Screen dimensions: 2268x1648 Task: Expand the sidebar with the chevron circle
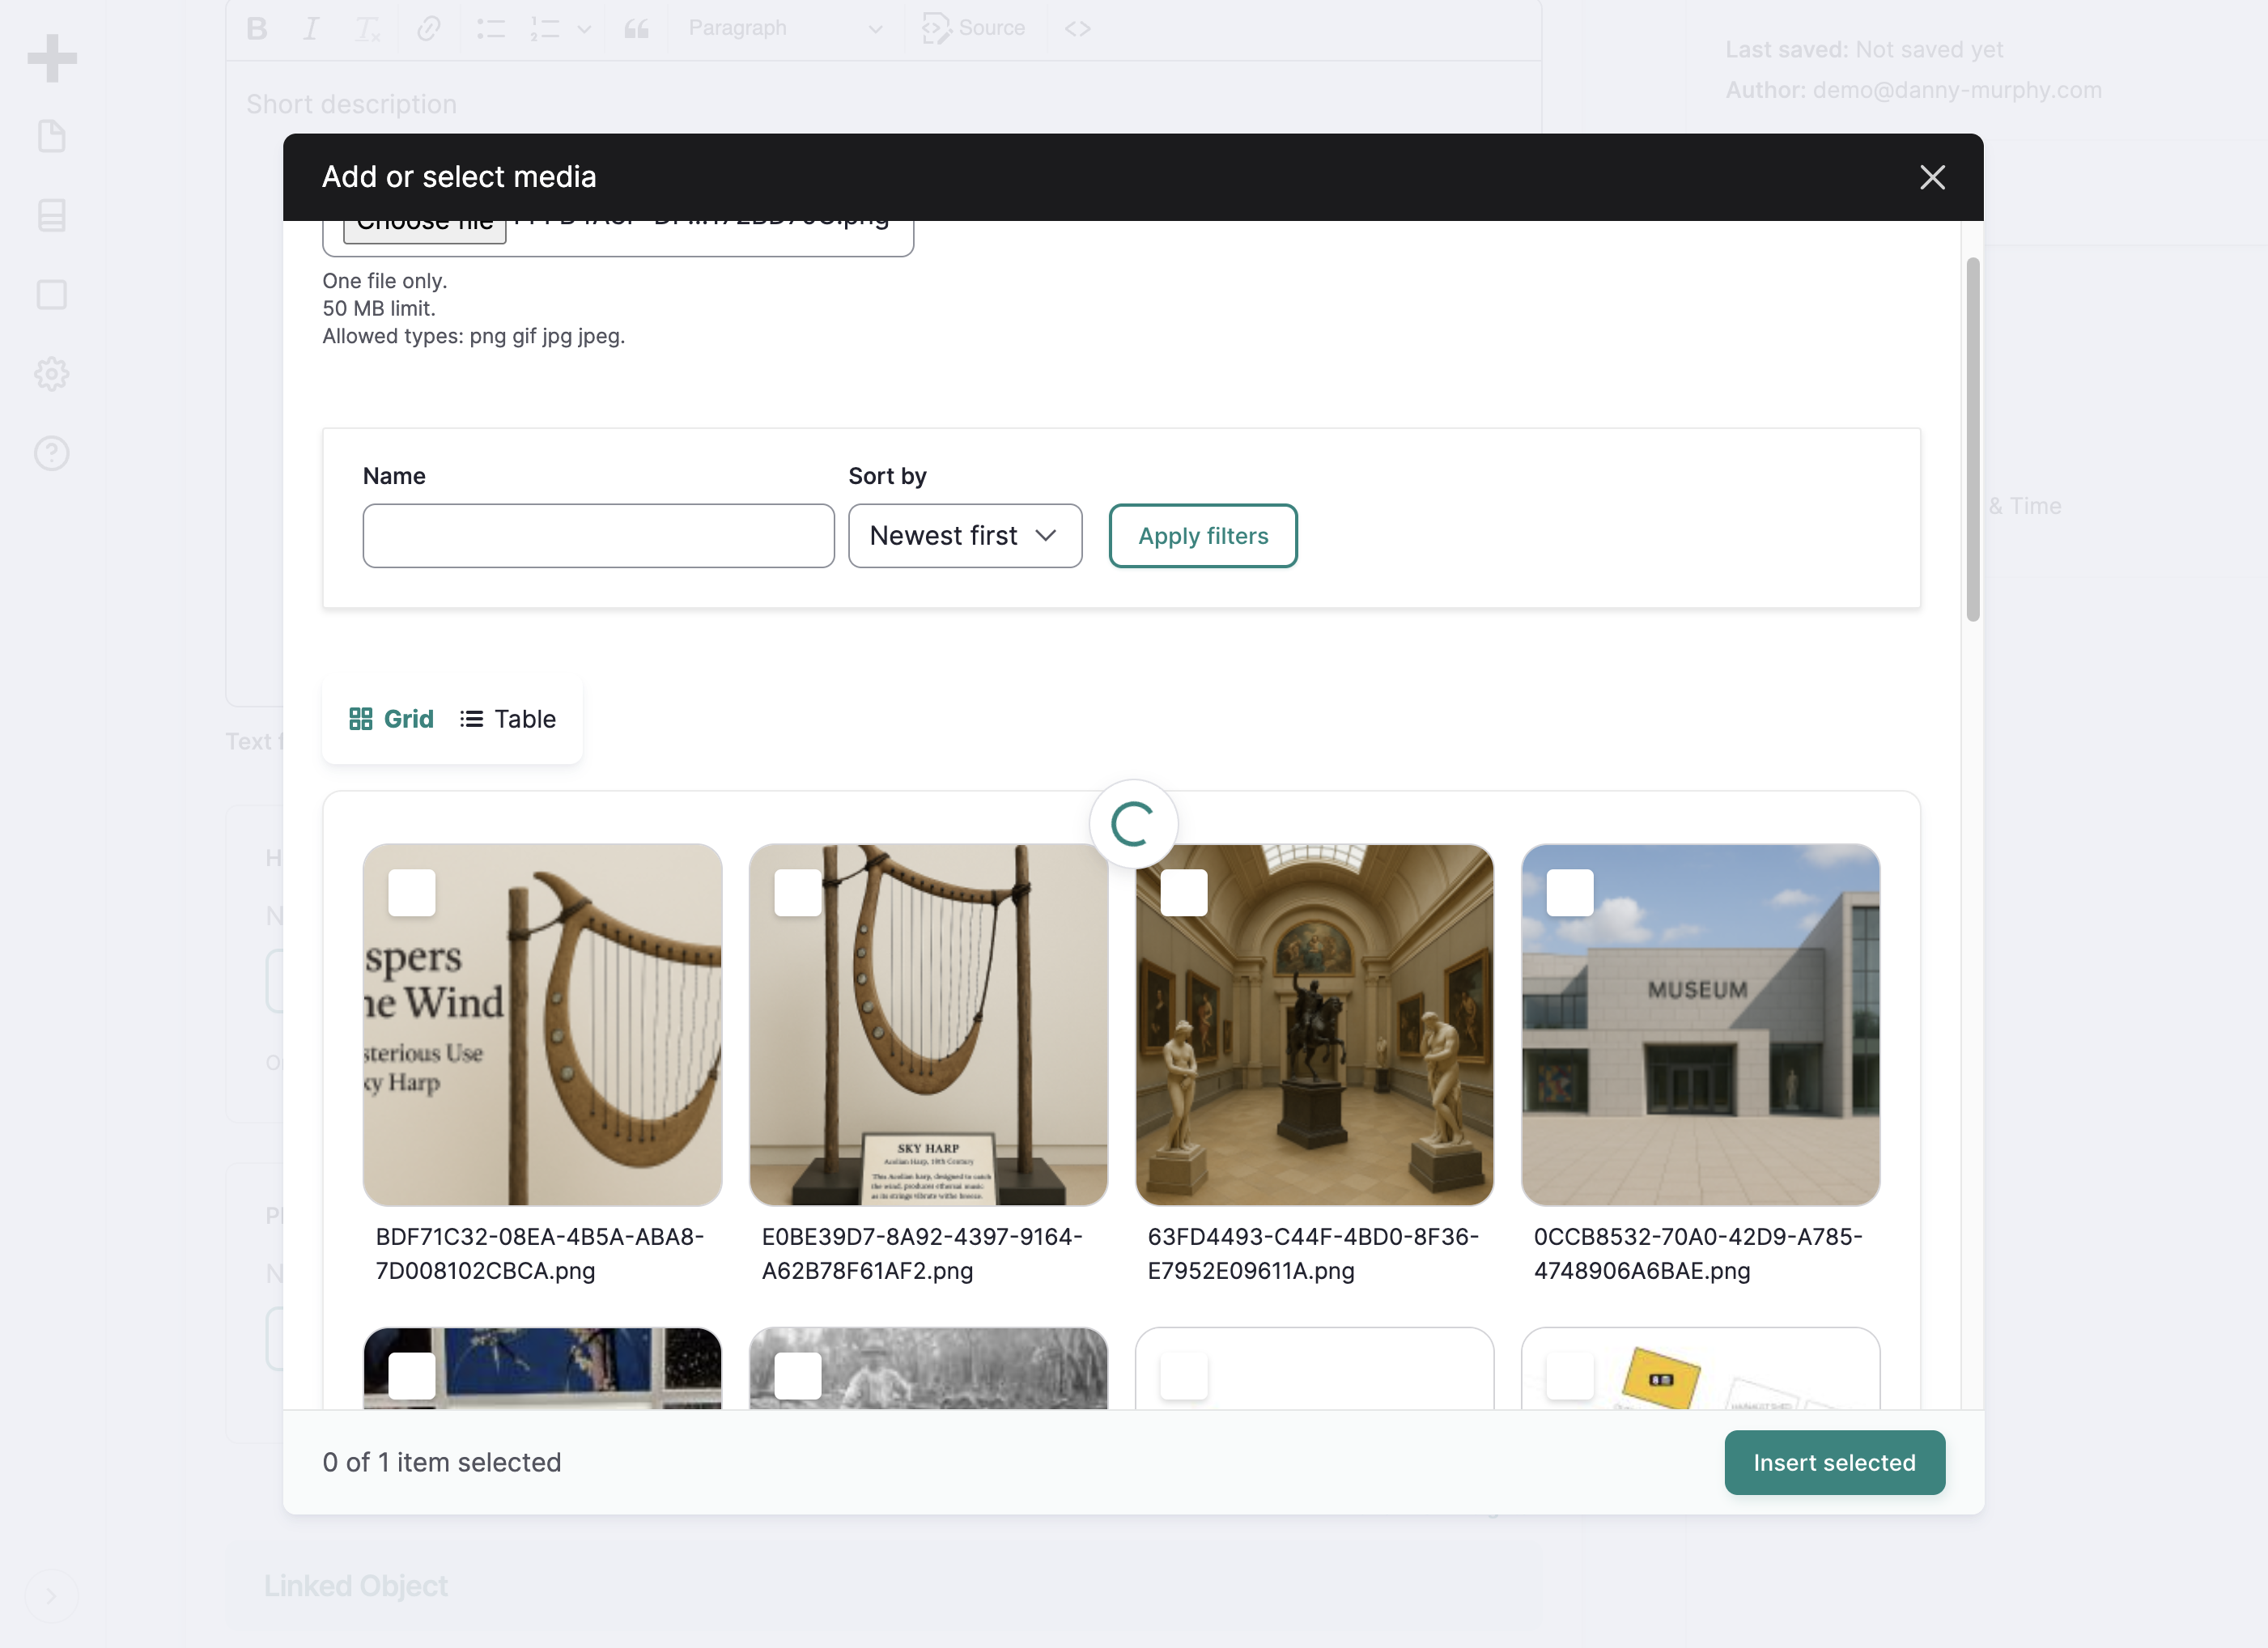pyautogui.click(x=51, y=1596)
